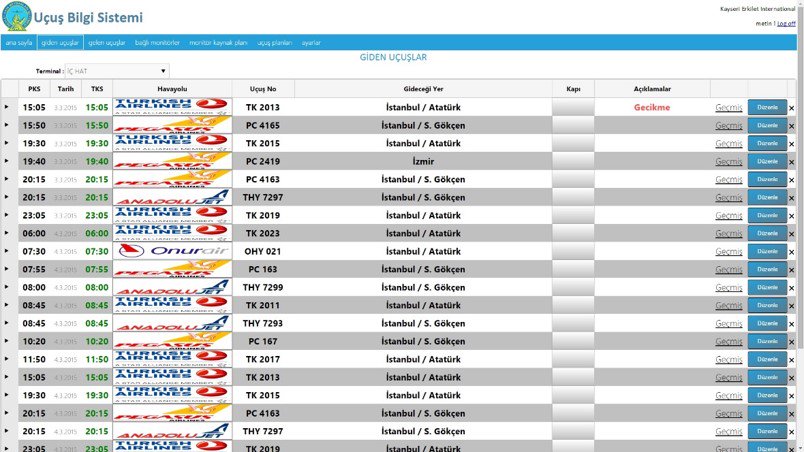Click Turkish Airlines logo for TK 2011
The height and width of the screenshot is (452, 804).
[x=172, y=305]
